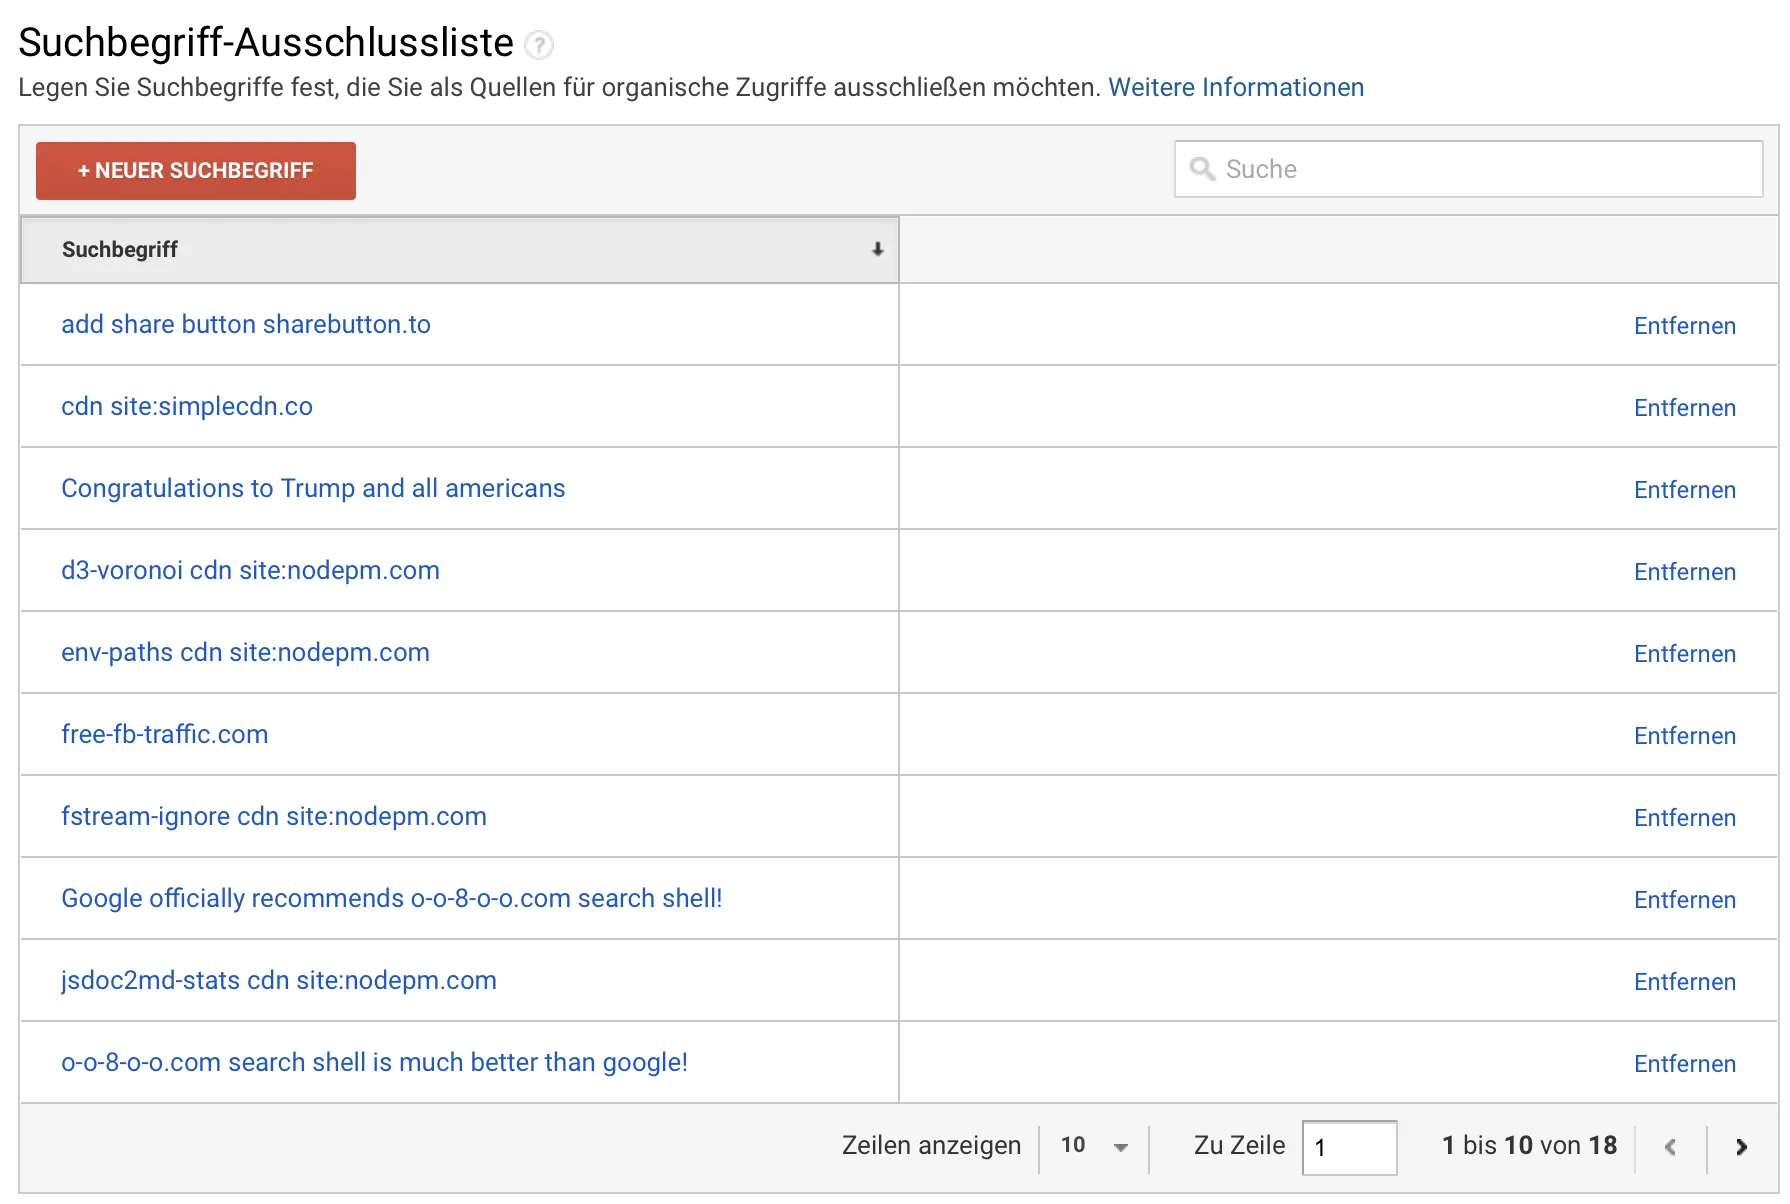
Task: Click the sort arrow in Suchbegriff column
Action: click(x=877, y=250)
